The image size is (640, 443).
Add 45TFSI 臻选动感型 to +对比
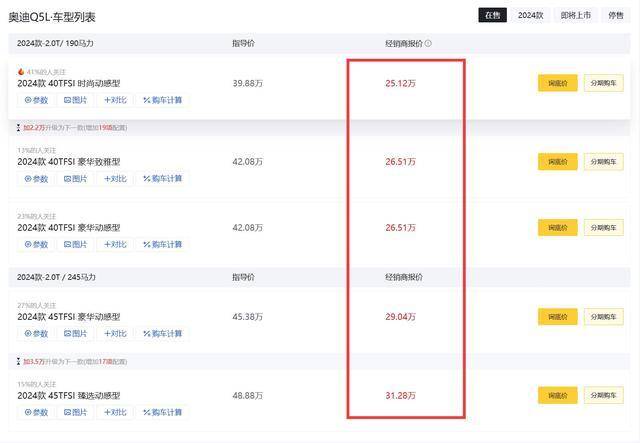coord(116,412)
